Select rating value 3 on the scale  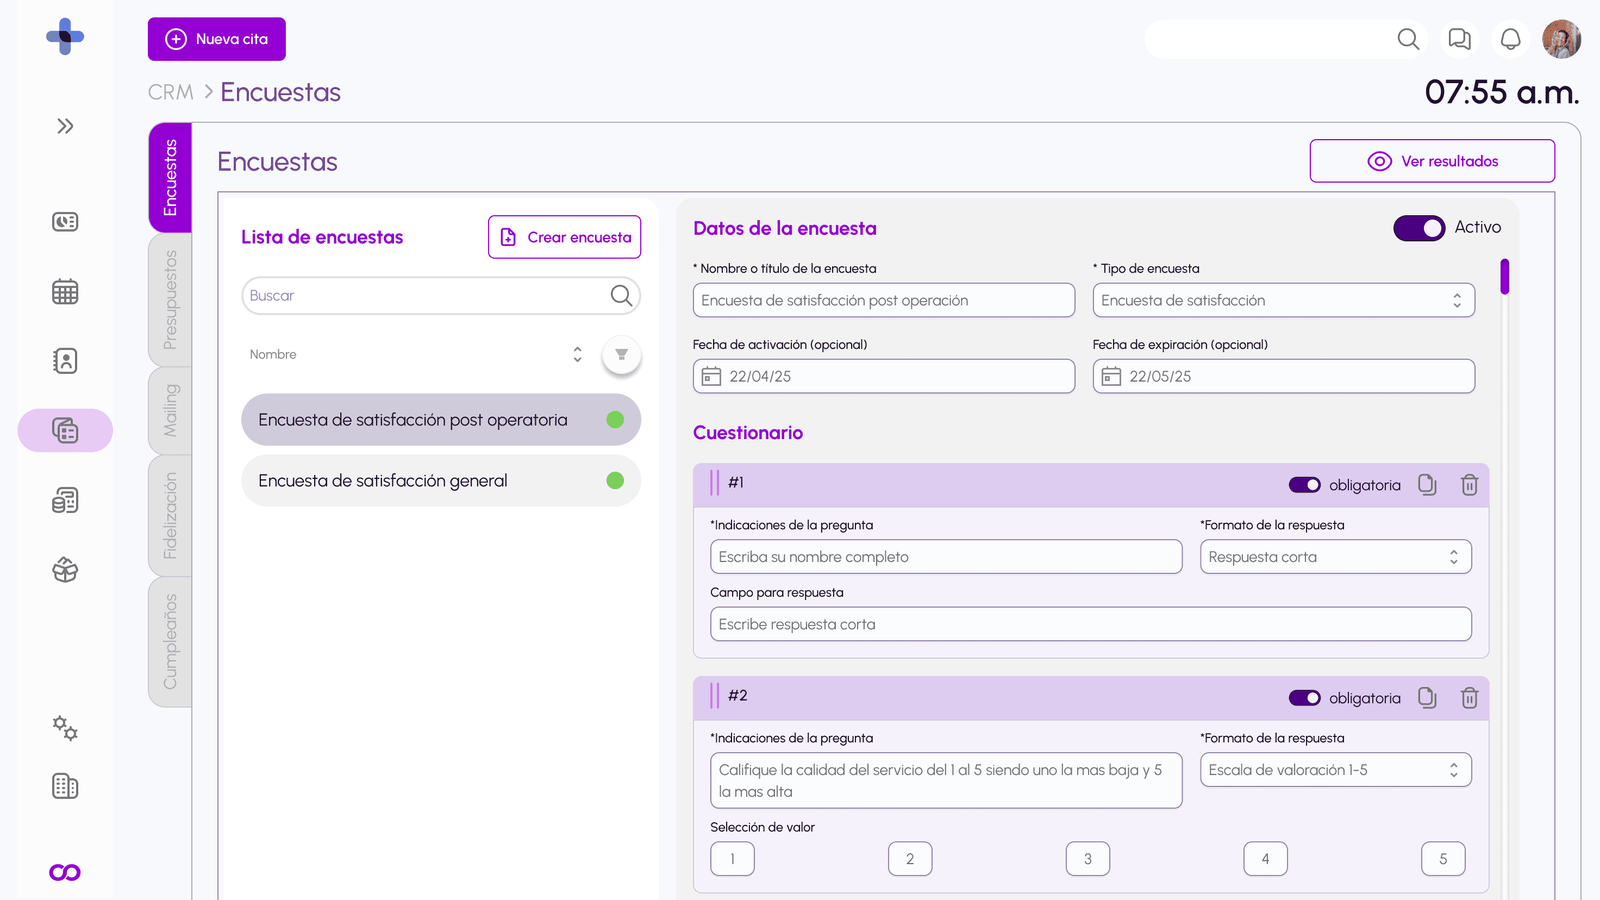click(x=1087, y=859)
